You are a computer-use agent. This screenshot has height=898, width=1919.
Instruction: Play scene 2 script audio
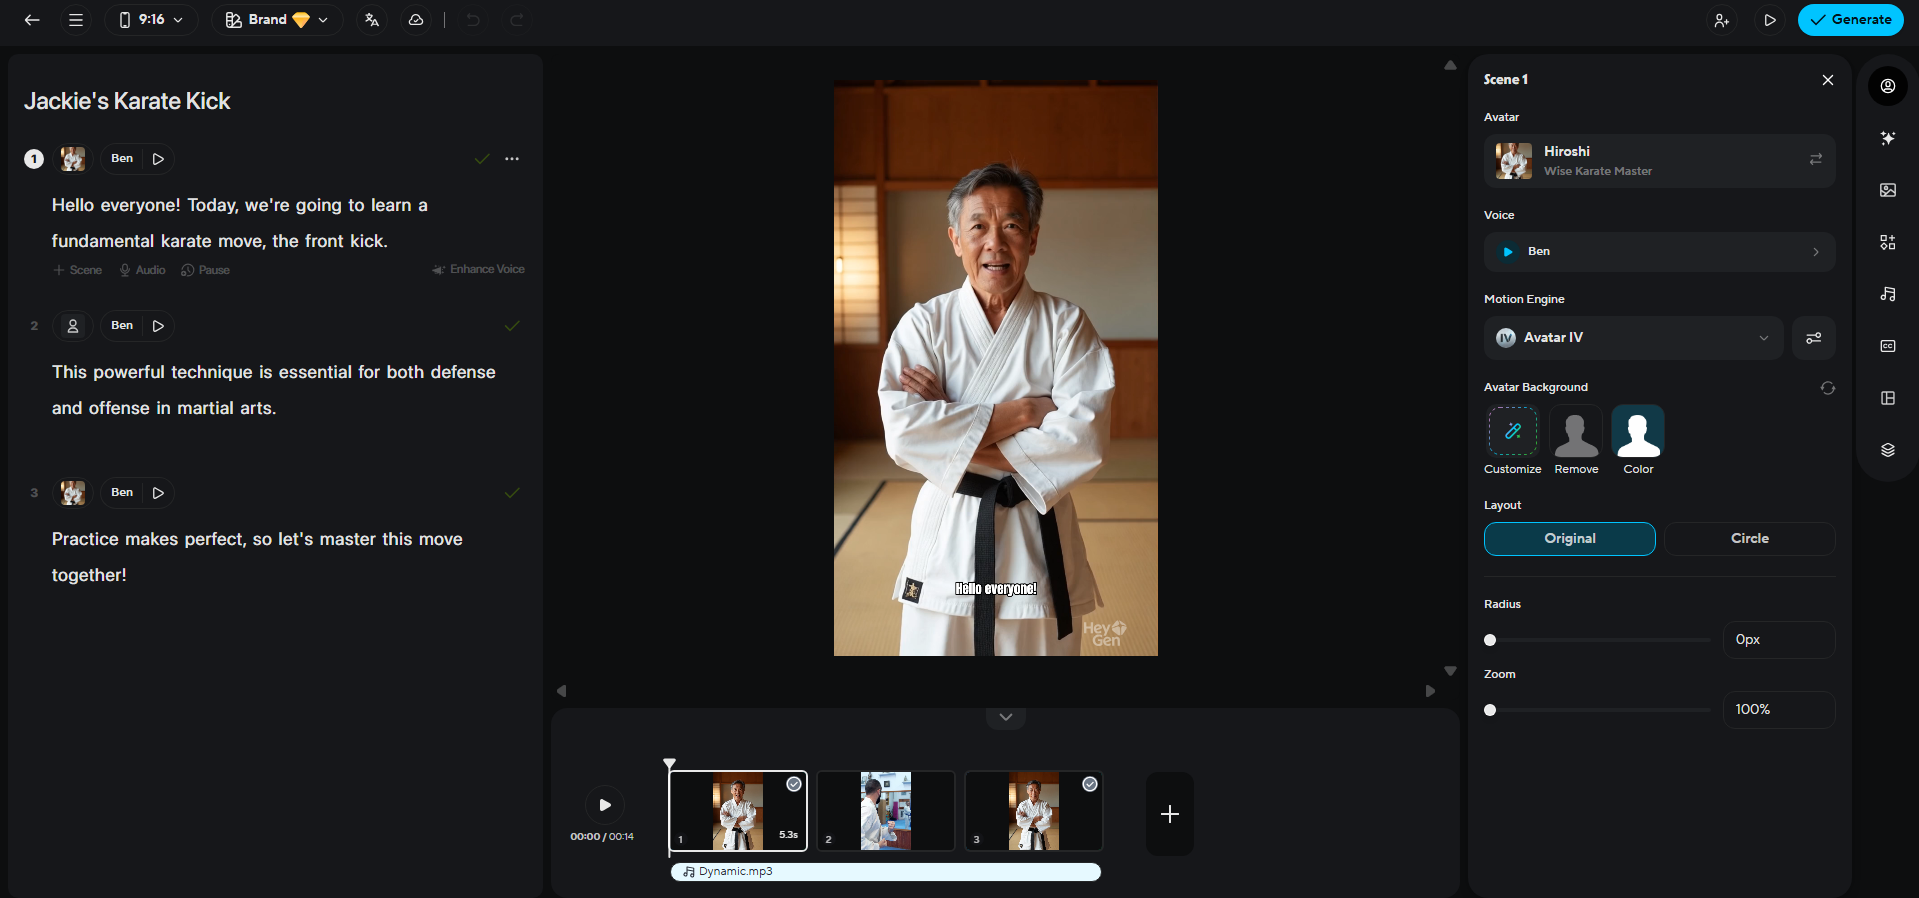coord(158,326)
